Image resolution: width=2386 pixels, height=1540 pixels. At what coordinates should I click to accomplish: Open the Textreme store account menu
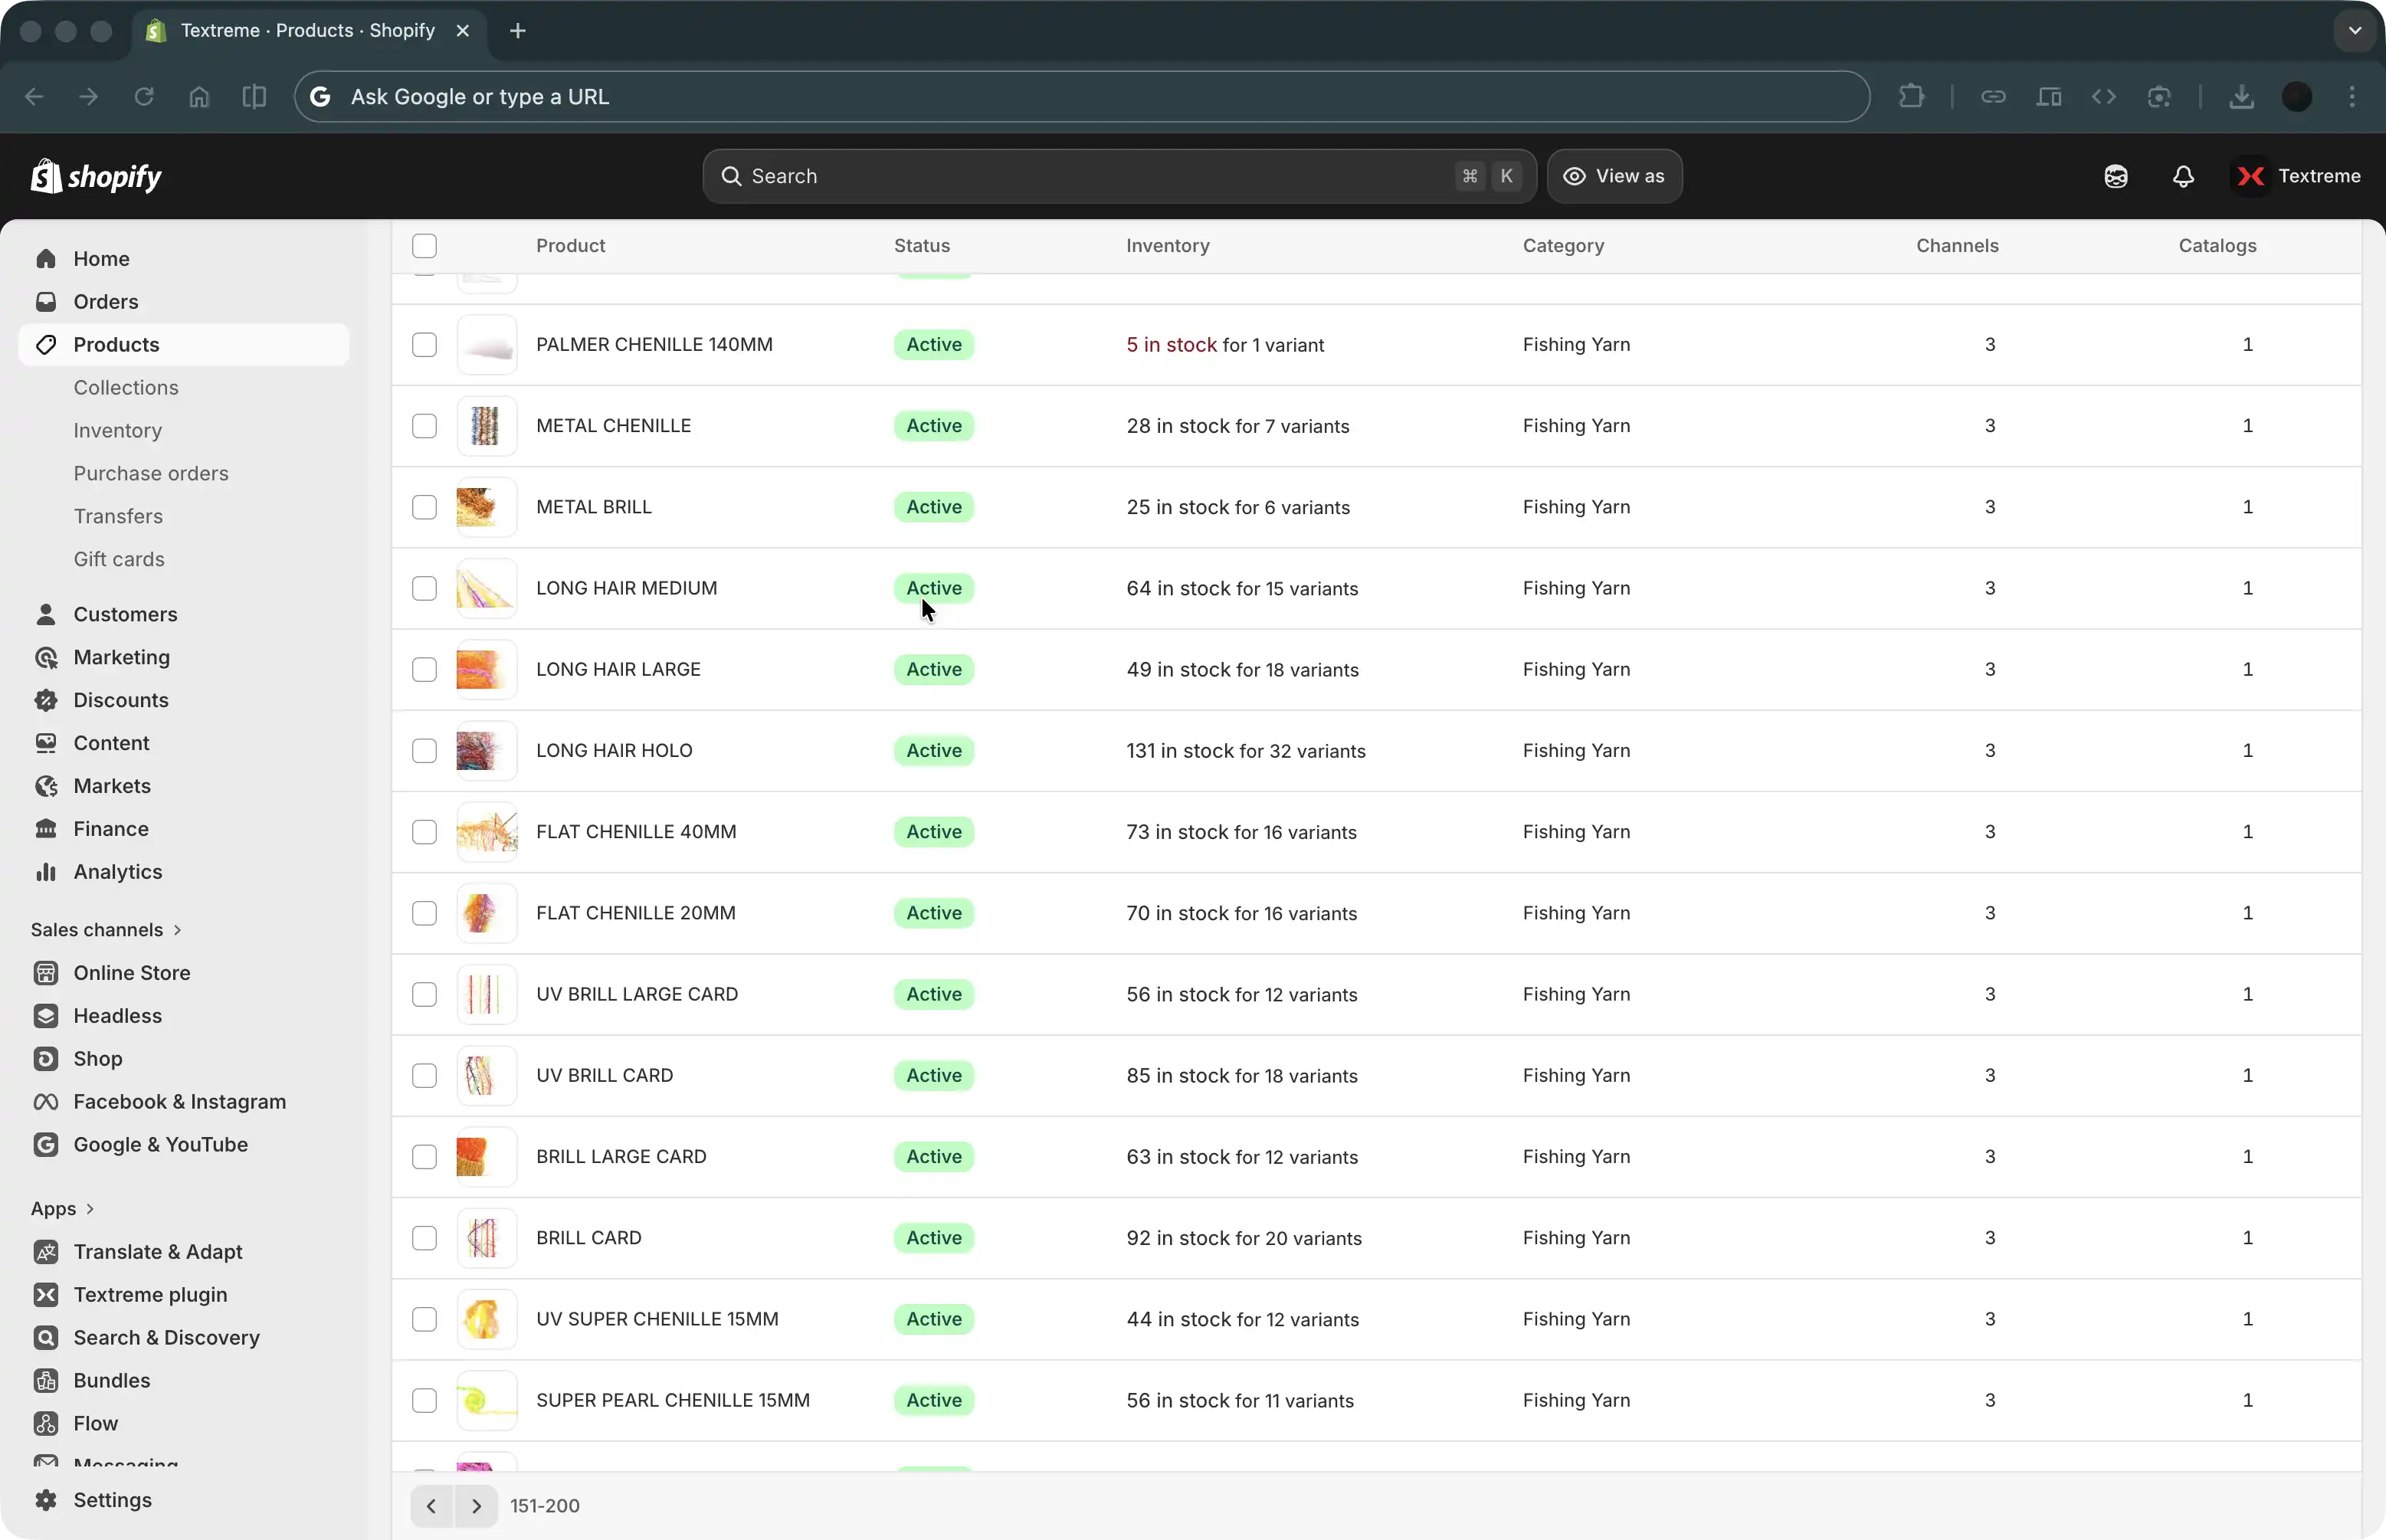pos(2297,176)
